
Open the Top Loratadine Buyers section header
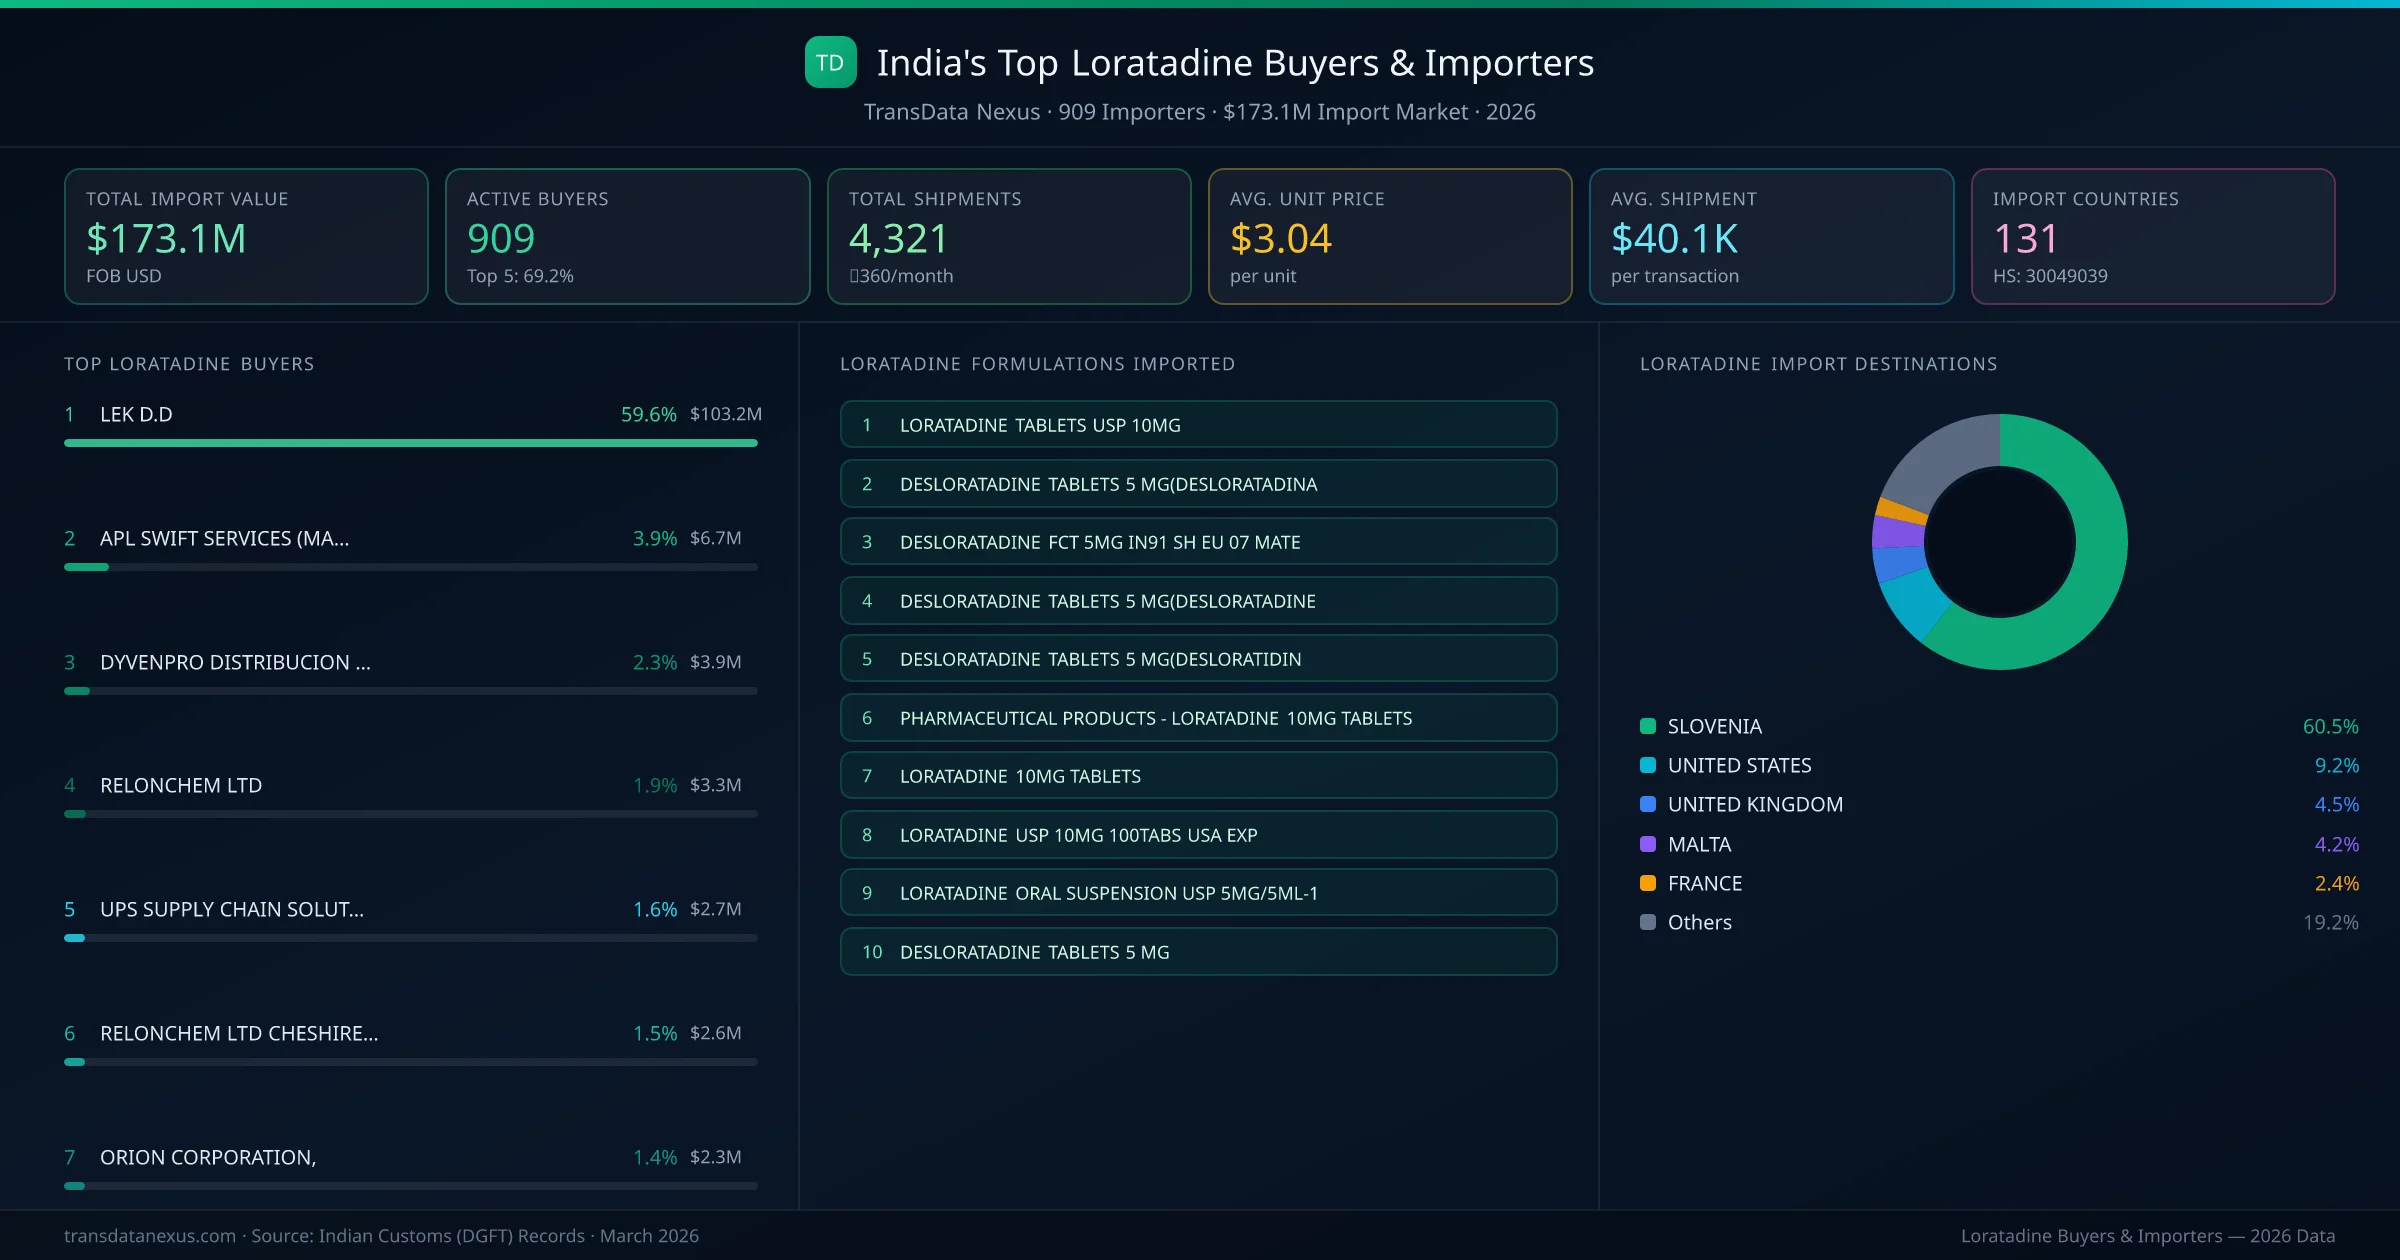[188, 364]
